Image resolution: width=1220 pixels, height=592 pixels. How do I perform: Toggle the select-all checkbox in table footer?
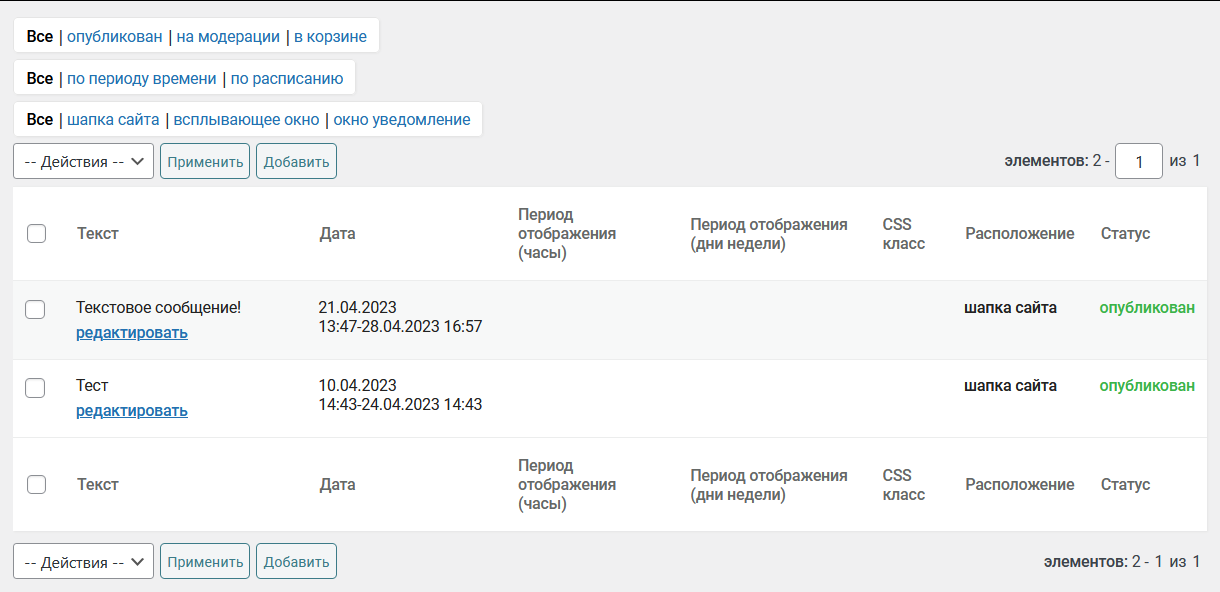point(37,485)
